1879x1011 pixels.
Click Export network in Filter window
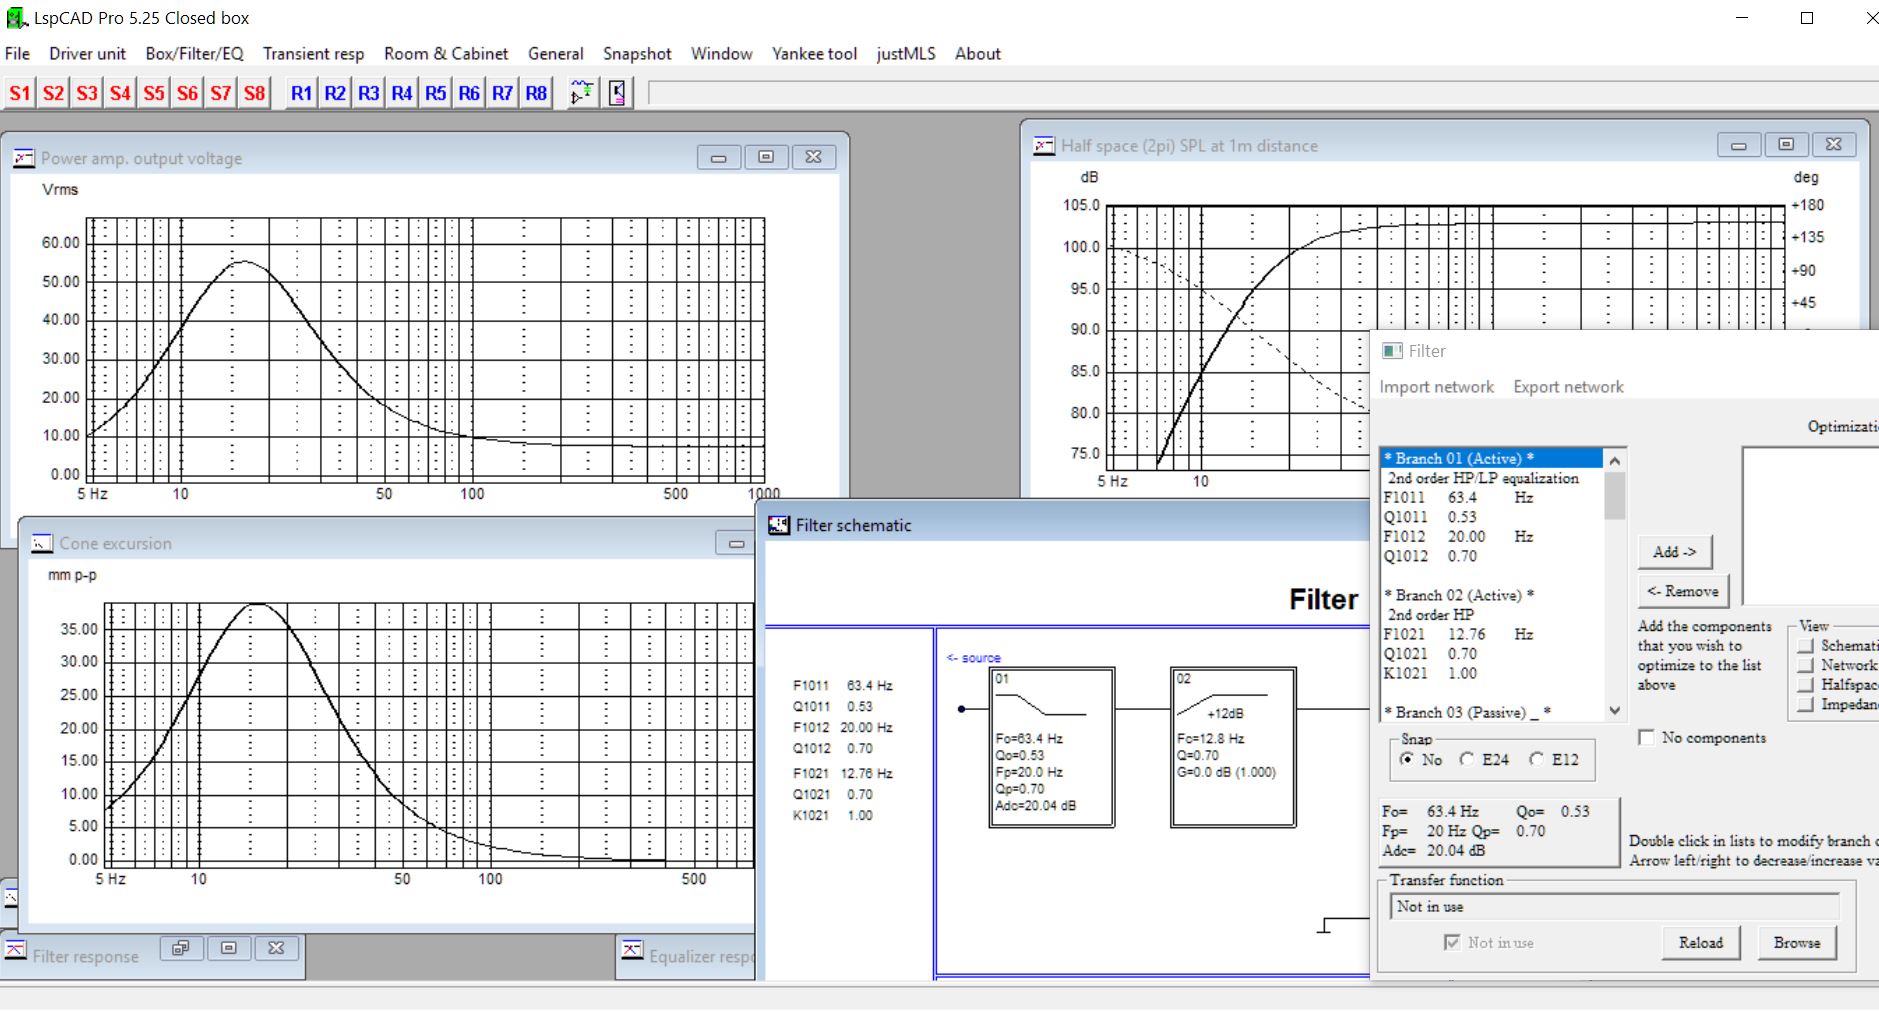pos(1568,387)
